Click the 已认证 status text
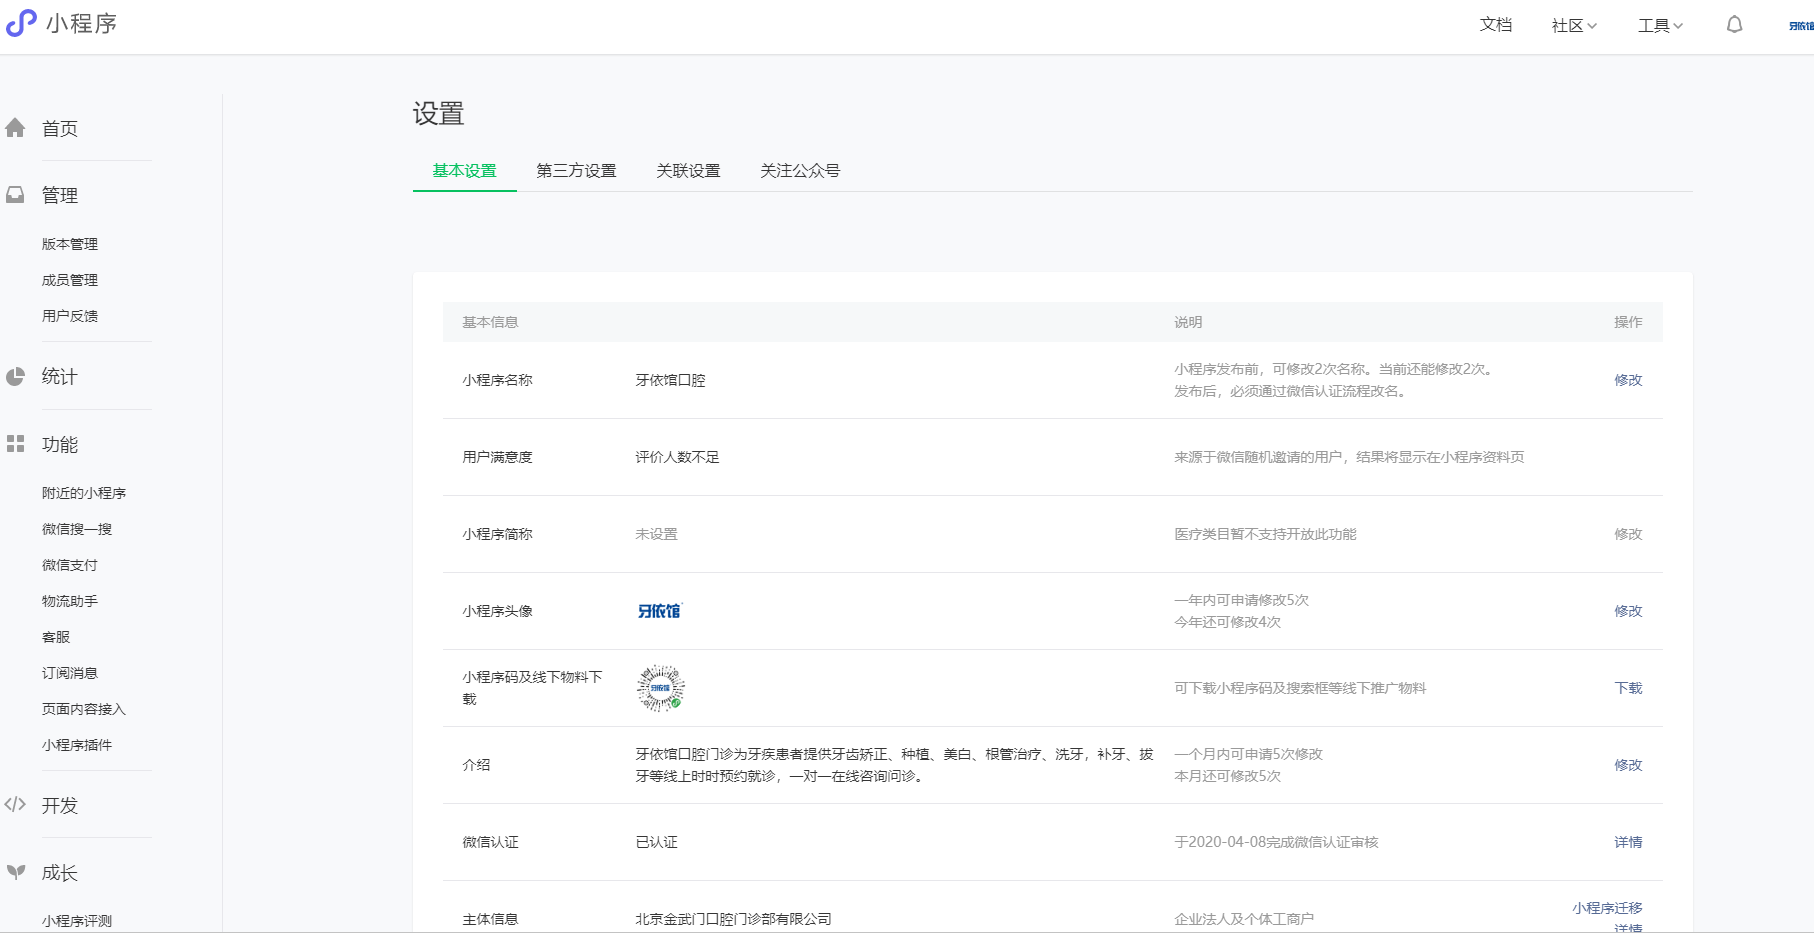Viewport: 1814px width, 935px height. click(x=656, y=842)
